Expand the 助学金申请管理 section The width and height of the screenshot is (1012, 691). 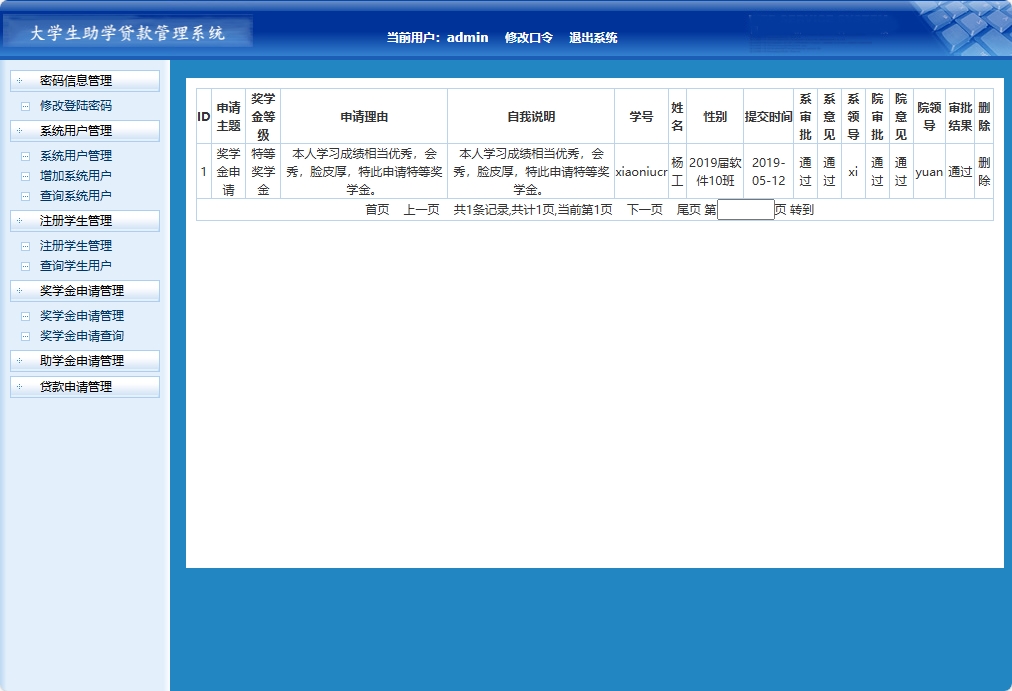[84, 360]
